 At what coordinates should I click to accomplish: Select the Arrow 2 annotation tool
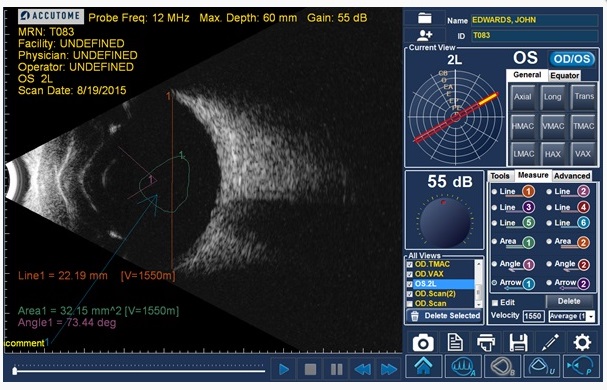coord(568,283)
